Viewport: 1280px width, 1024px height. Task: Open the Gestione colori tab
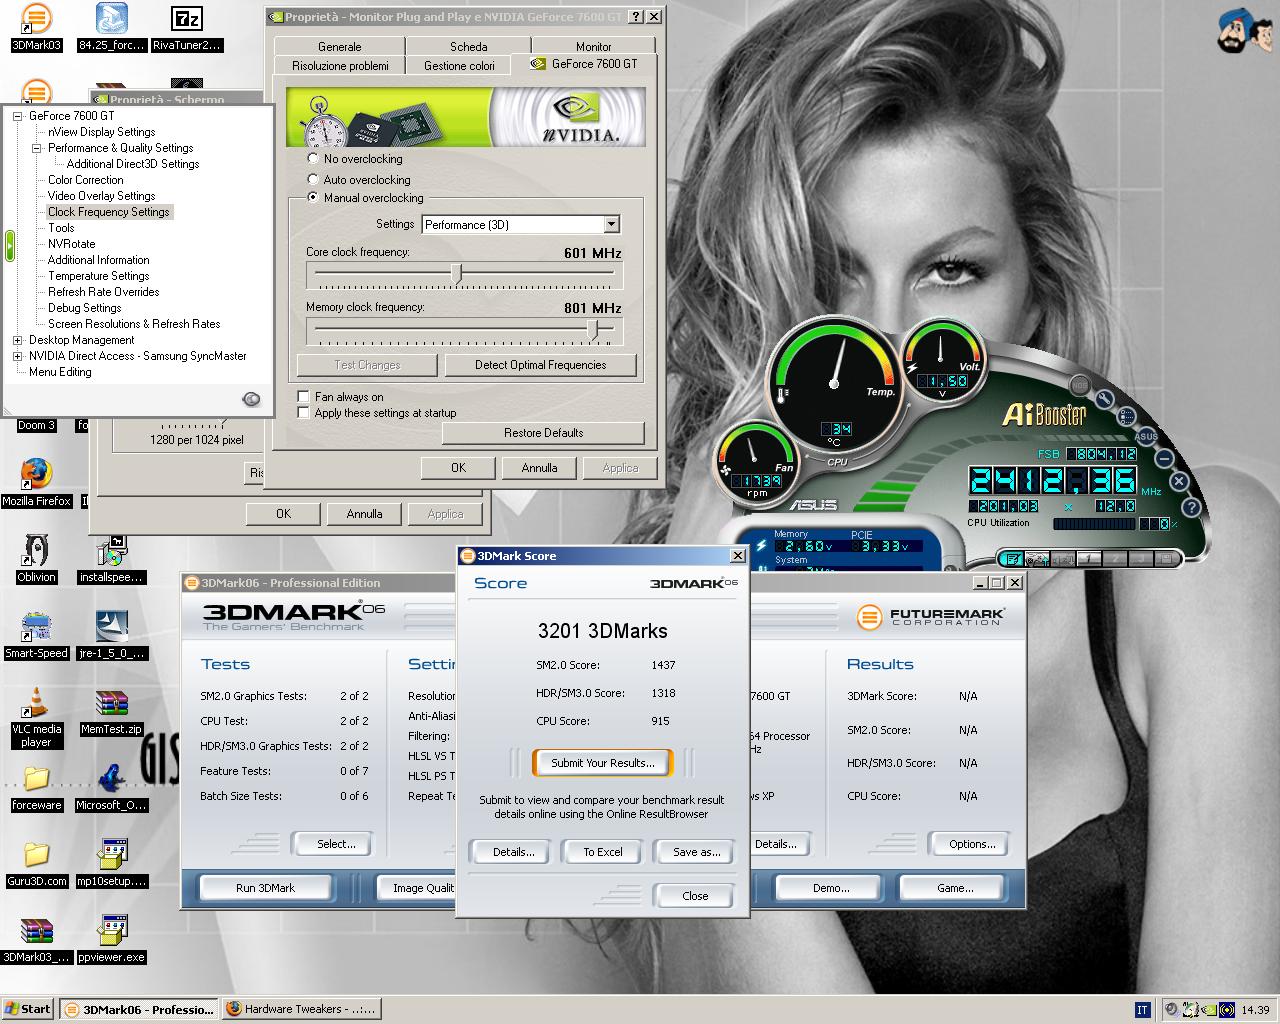(459, 65)
